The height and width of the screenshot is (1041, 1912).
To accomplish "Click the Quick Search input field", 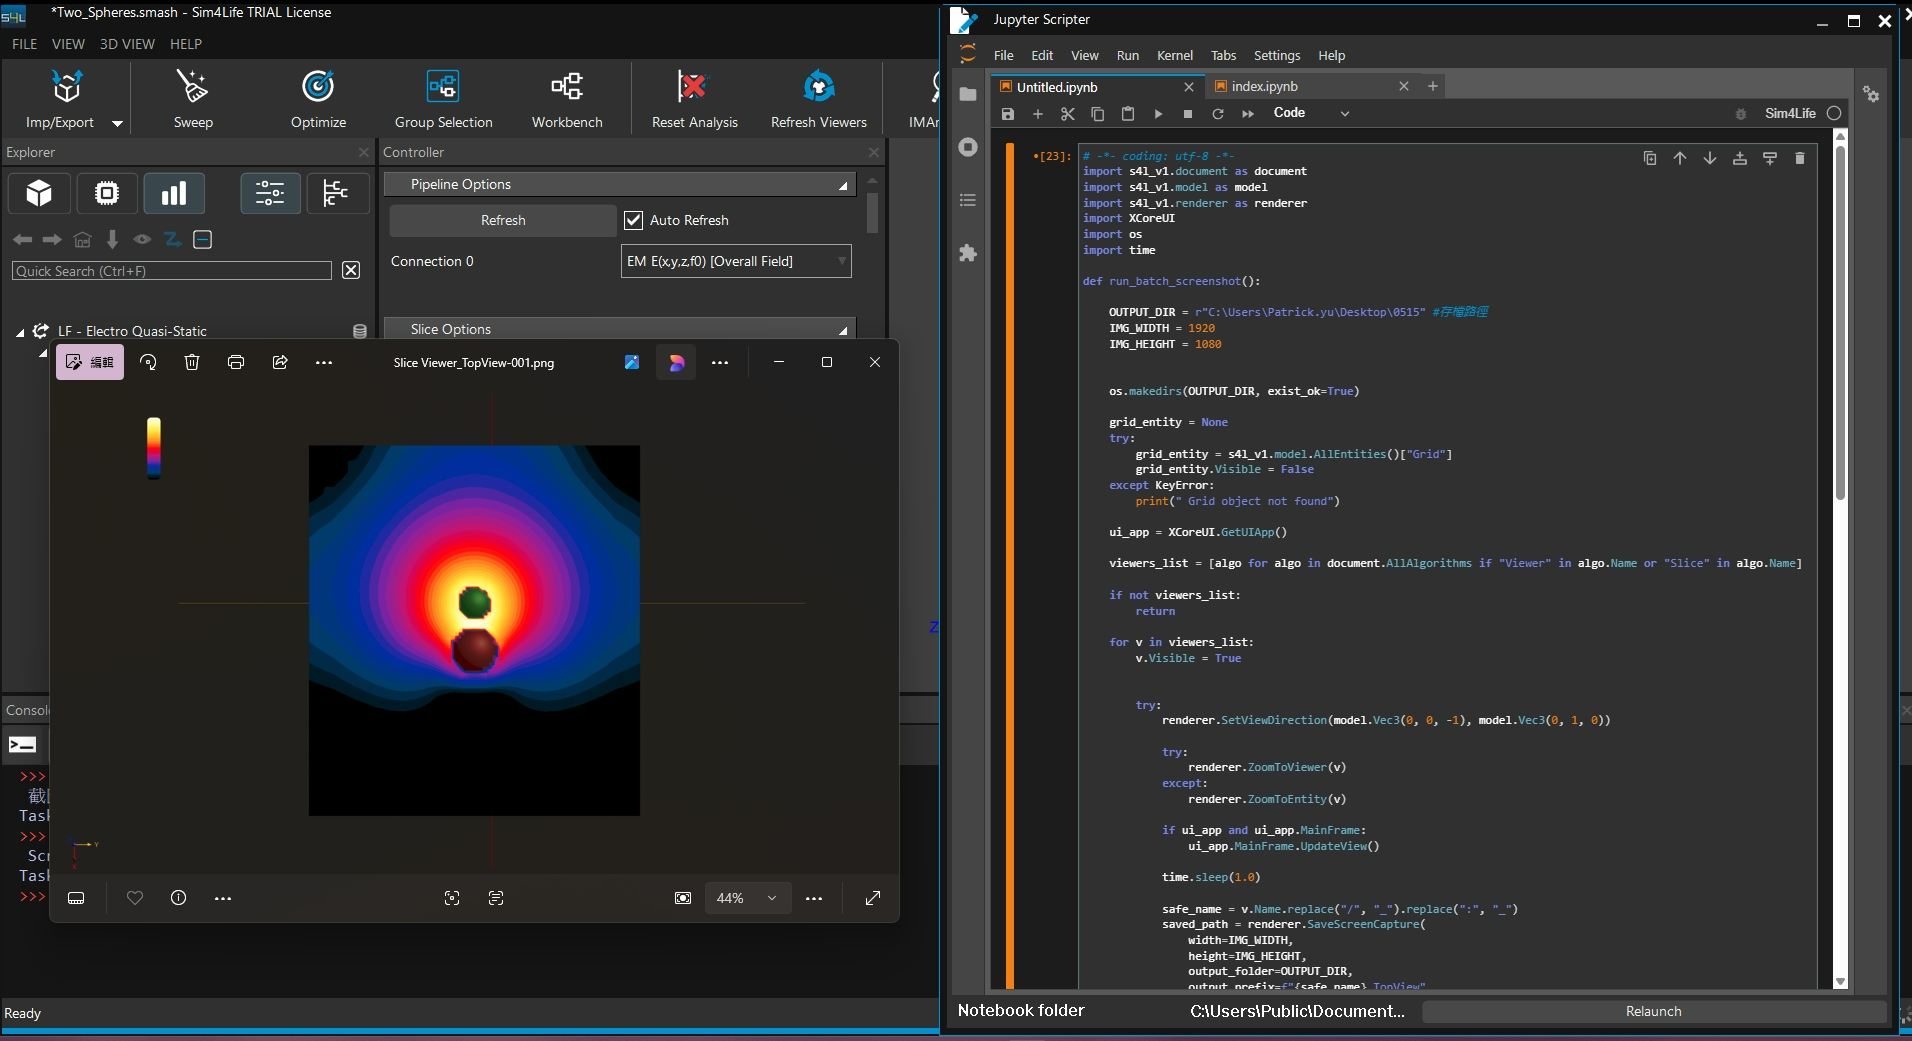I will pos(172,271).
